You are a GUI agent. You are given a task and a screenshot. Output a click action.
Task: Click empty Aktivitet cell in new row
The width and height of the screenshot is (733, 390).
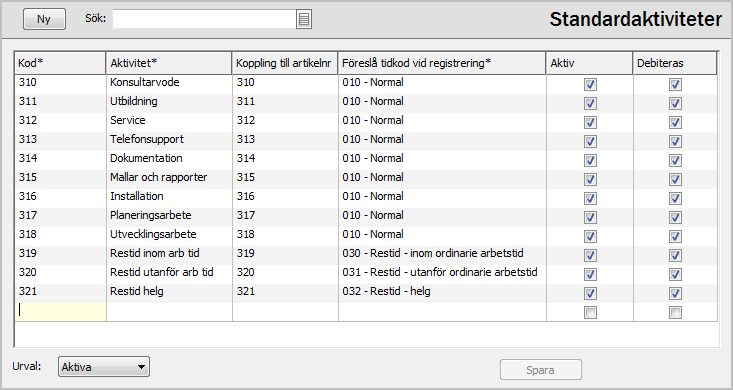pos(169,311)
